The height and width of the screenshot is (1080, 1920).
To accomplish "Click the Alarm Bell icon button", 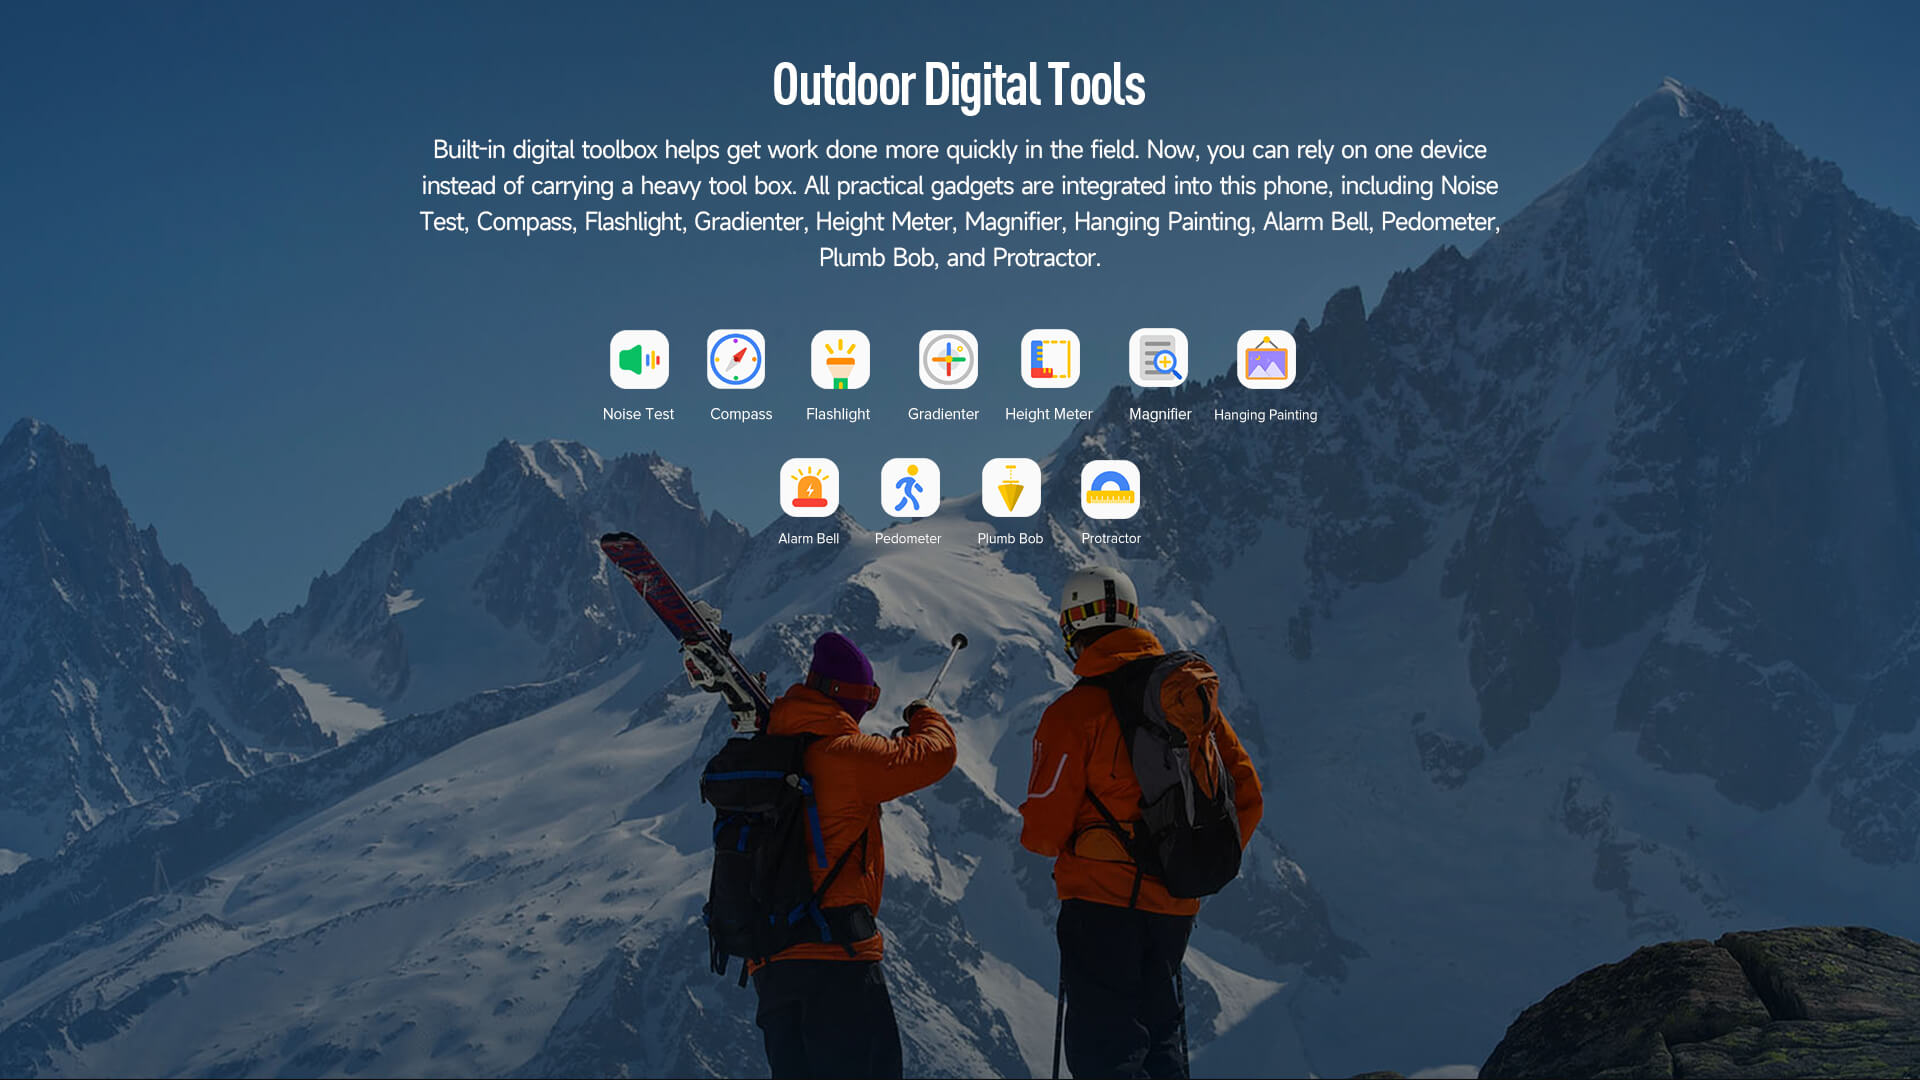I will 808,487.
